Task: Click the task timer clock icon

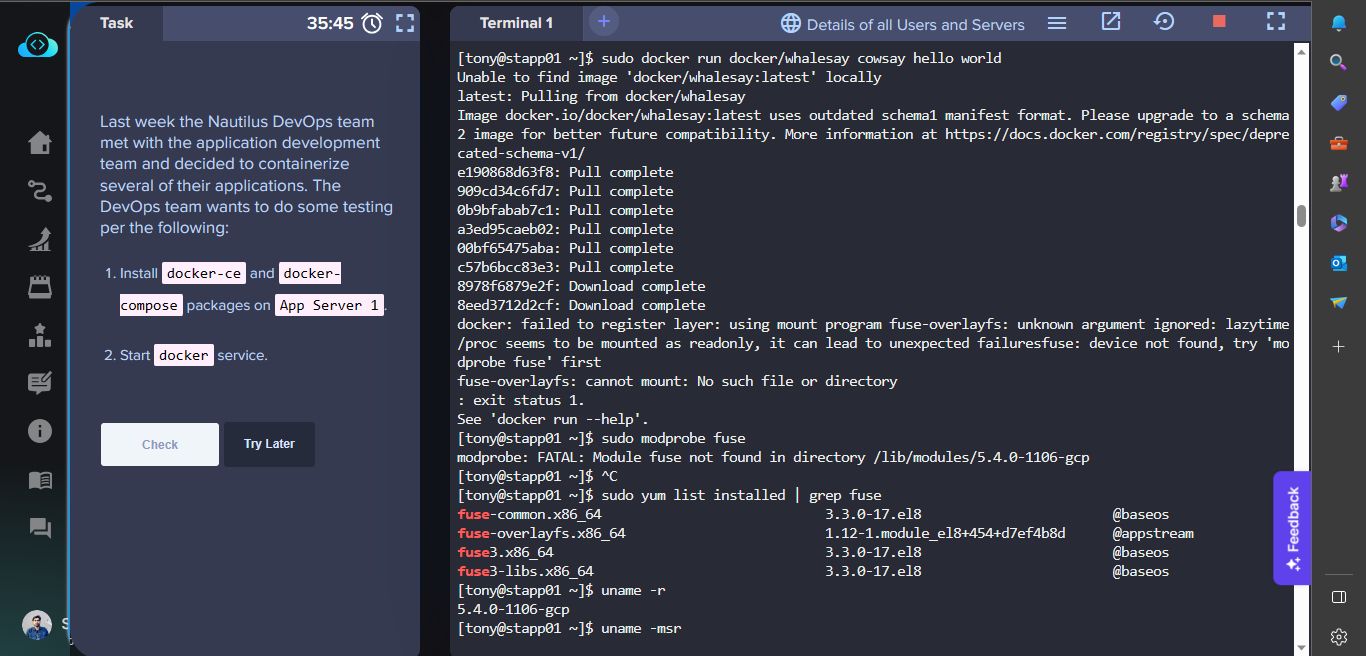Action: coord(372,23)
